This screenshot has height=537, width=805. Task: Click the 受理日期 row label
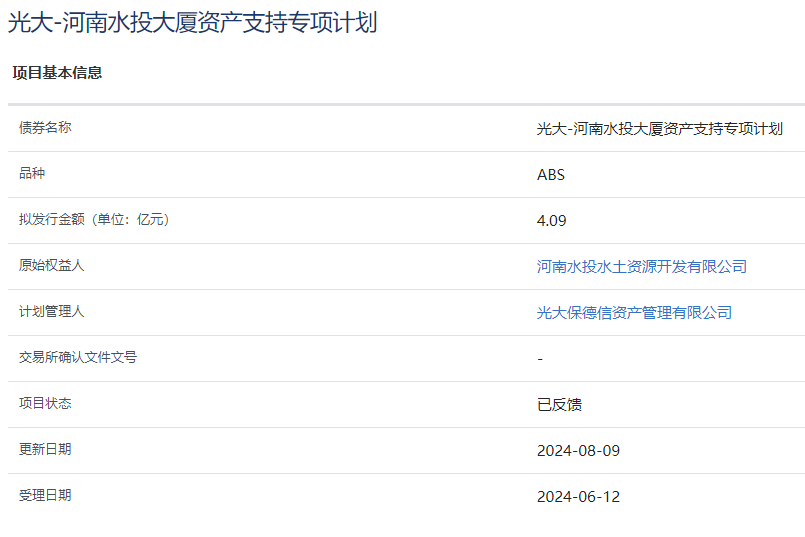pos(45,496)
